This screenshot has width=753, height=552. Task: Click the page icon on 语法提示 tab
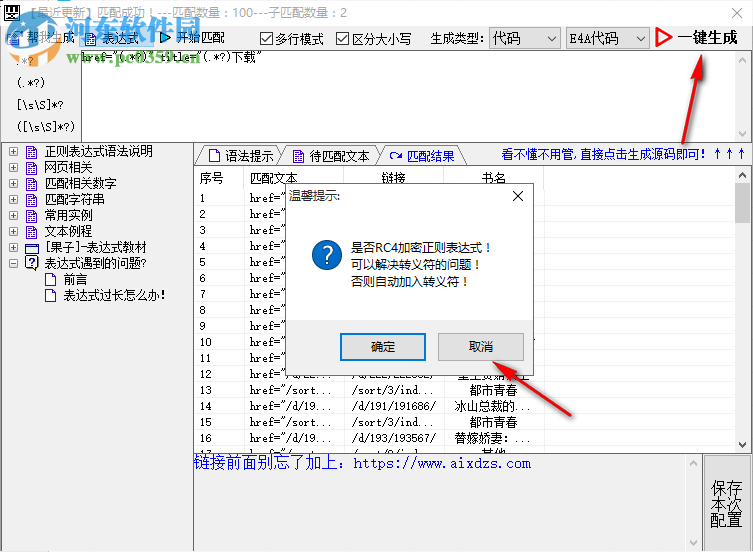[x=214, y=156]
